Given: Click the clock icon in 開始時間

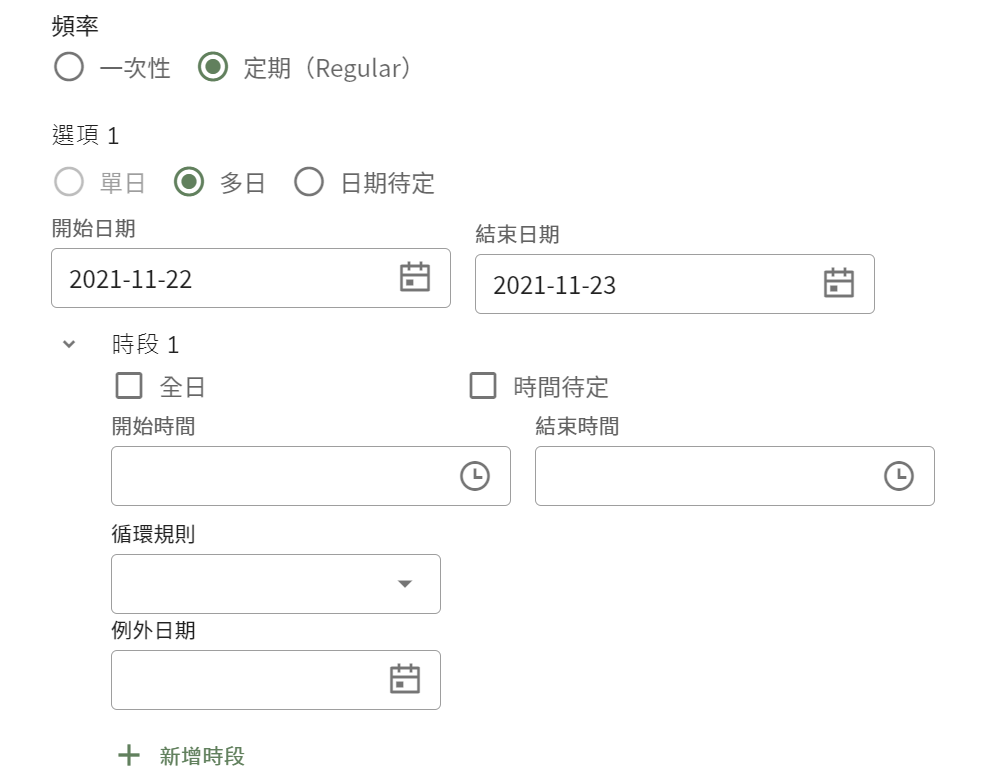Looking at the screenshot, I should point(475,476).
